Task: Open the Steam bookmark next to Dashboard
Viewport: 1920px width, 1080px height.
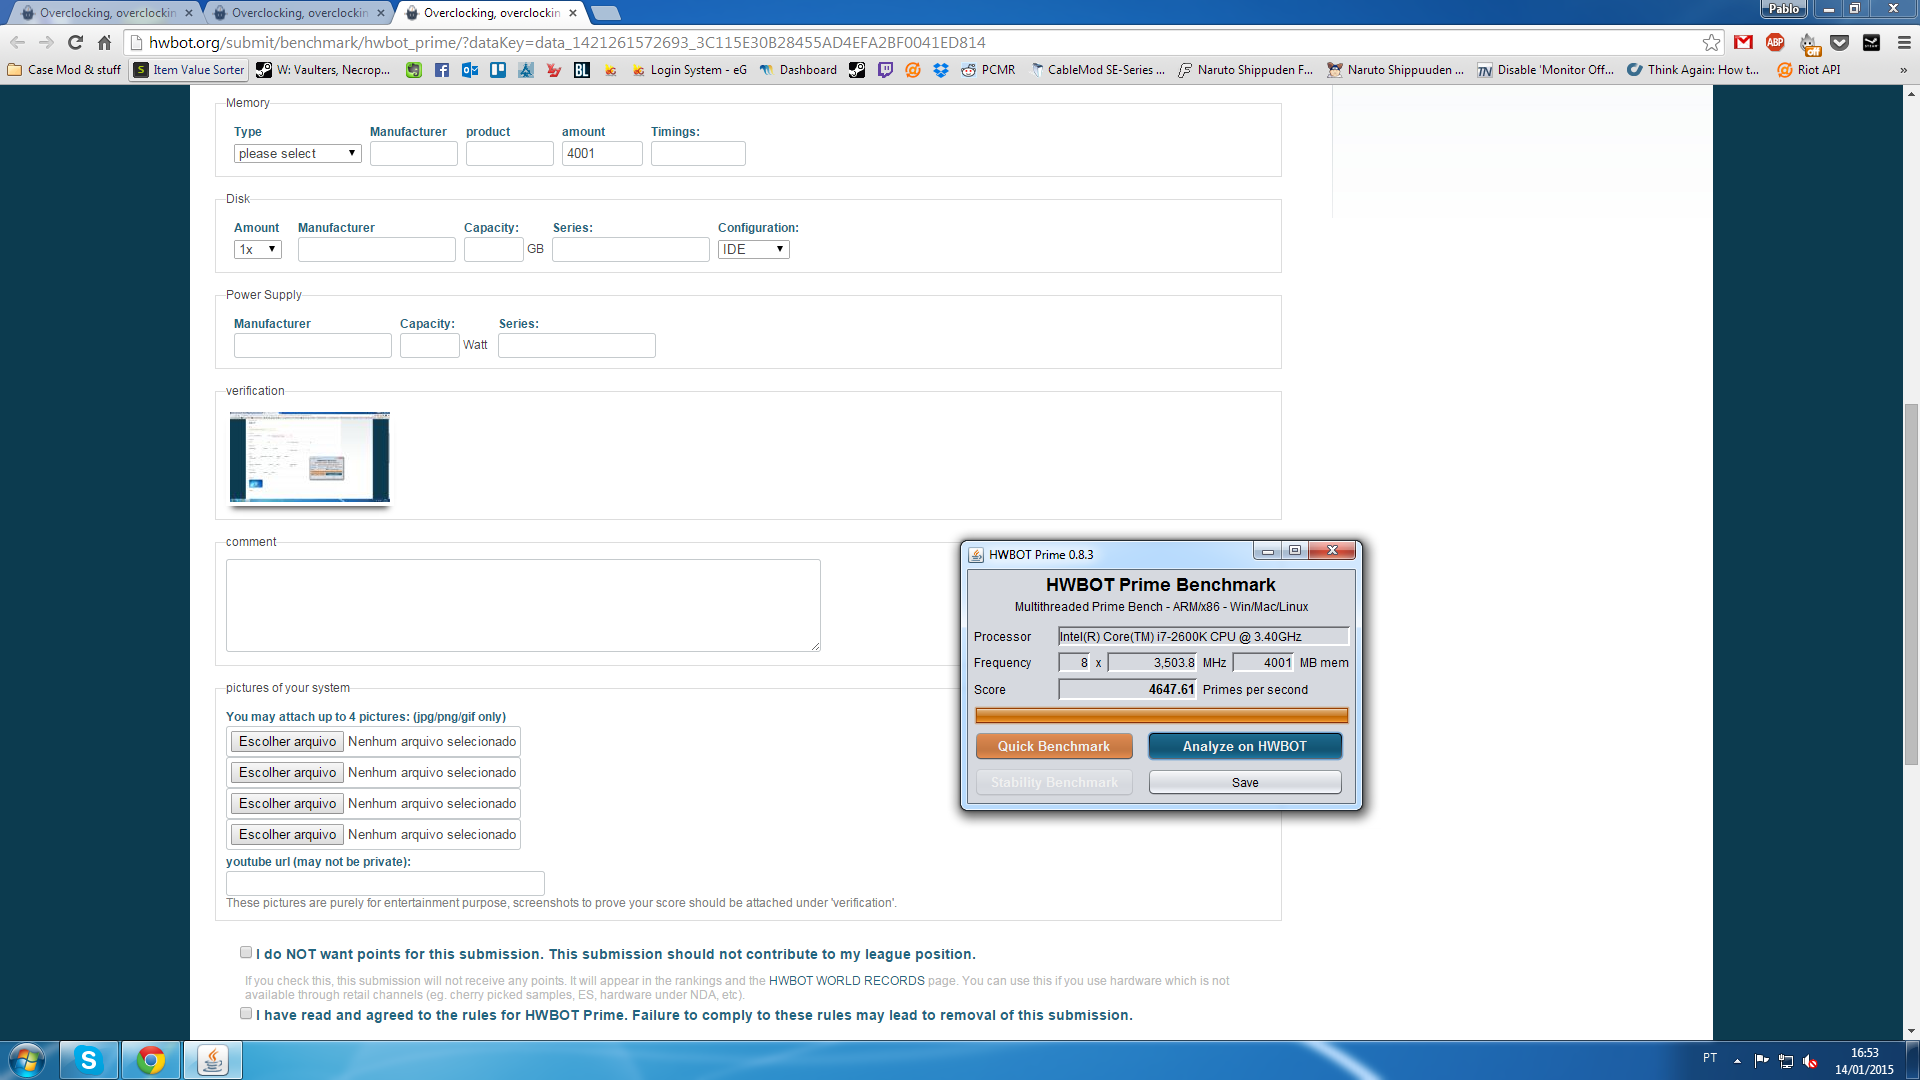Action: tap(857, 70)
